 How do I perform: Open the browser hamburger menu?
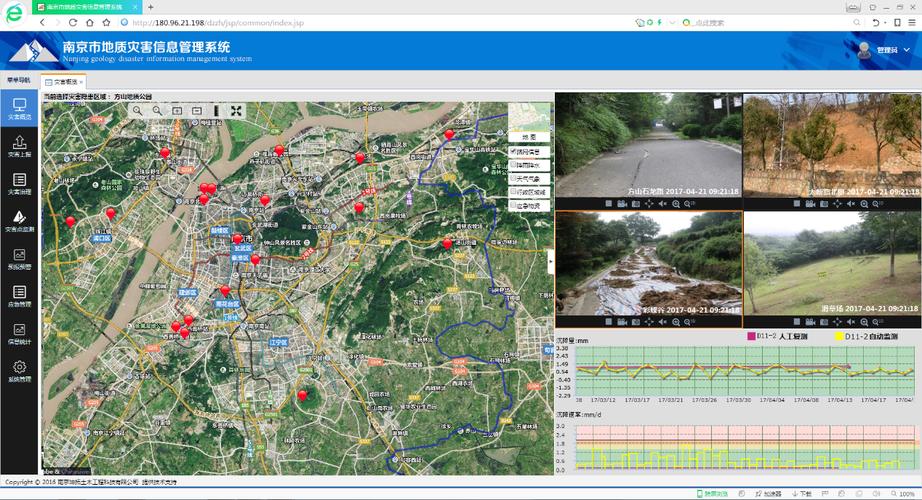(911, 22)
